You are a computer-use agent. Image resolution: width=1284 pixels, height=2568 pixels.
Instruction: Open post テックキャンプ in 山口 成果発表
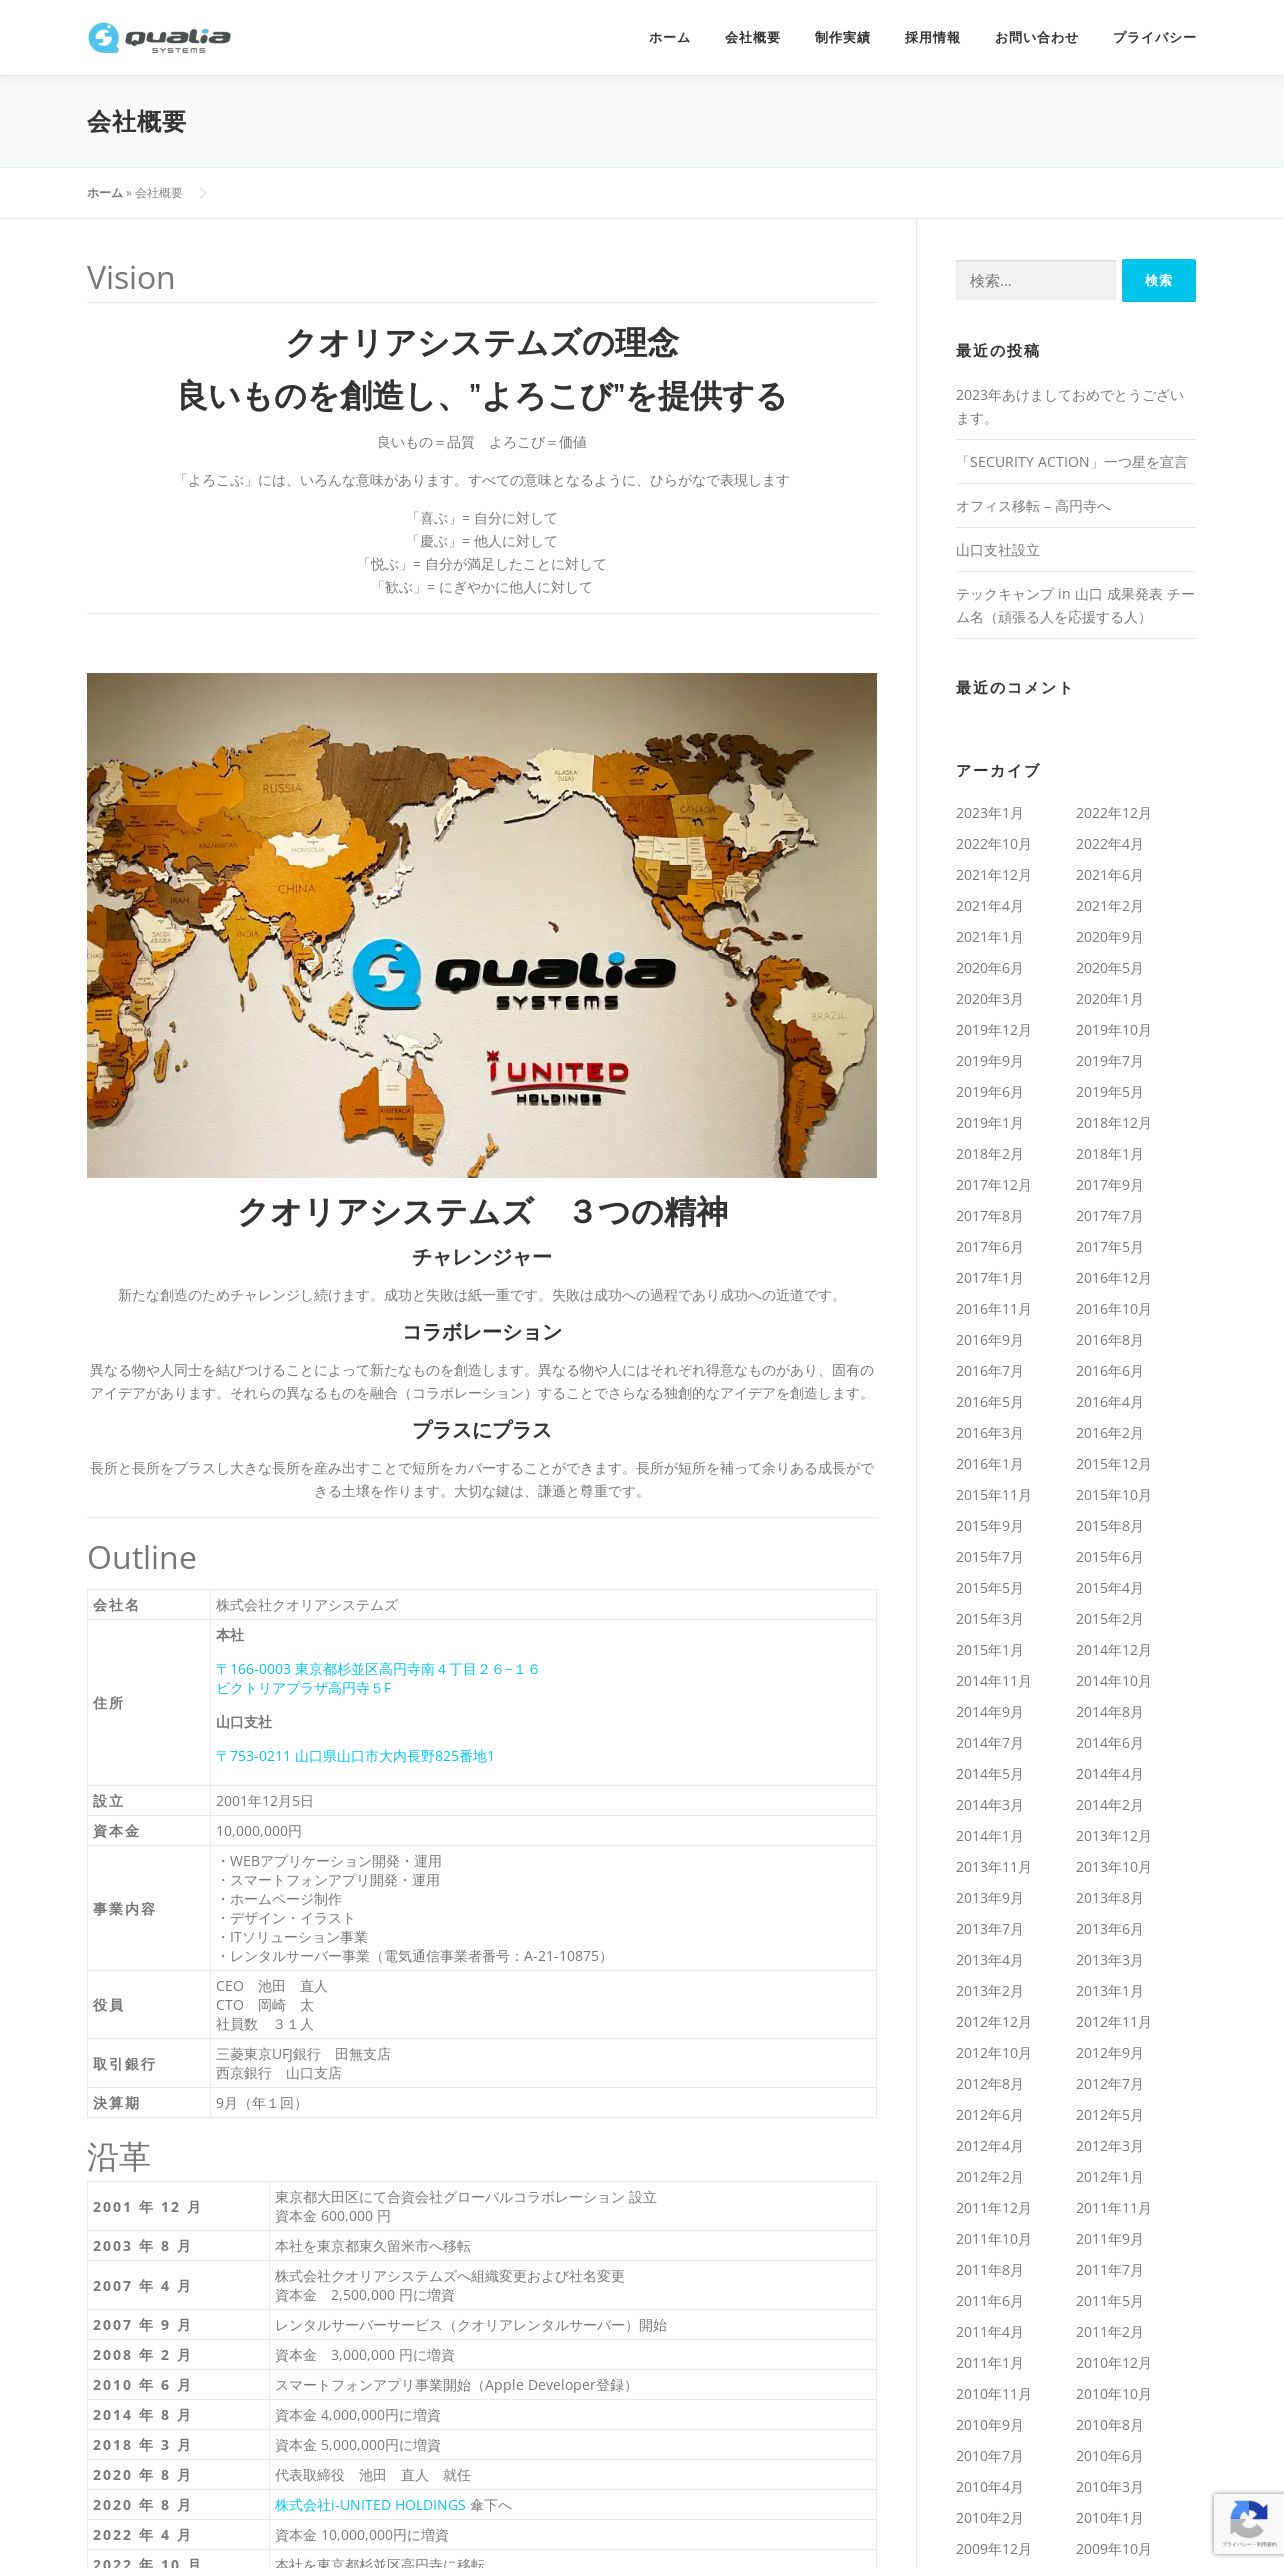1075,606
